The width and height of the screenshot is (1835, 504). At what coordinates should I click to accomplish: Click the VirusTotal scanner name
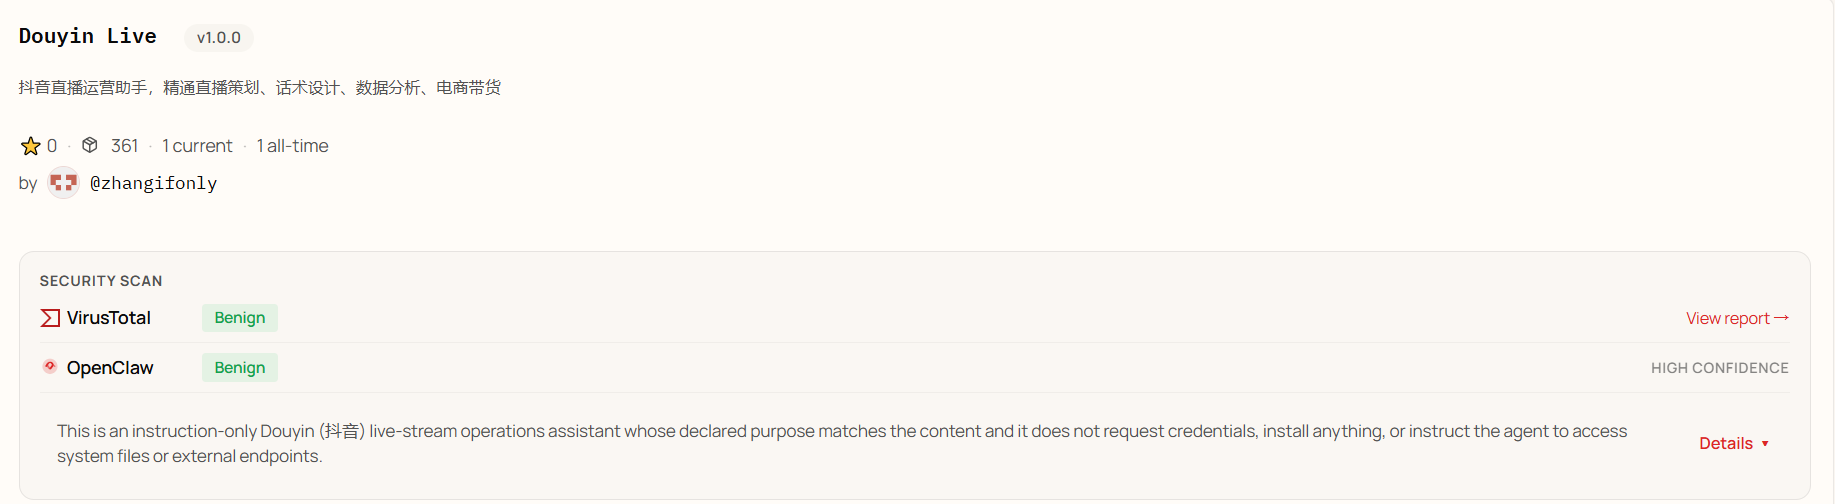(x=109, y=318)
